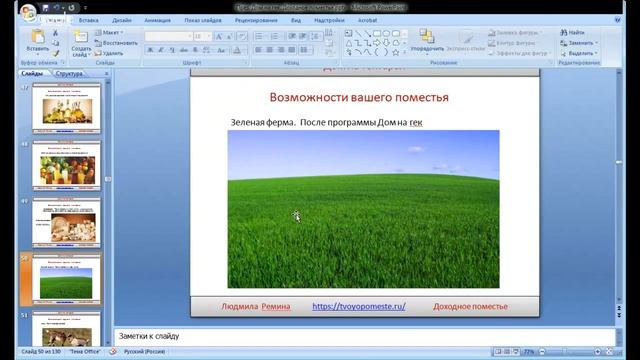
Task: Select the Isosceles Triangle shape in gallery
Action: click(x=349, y=43)
